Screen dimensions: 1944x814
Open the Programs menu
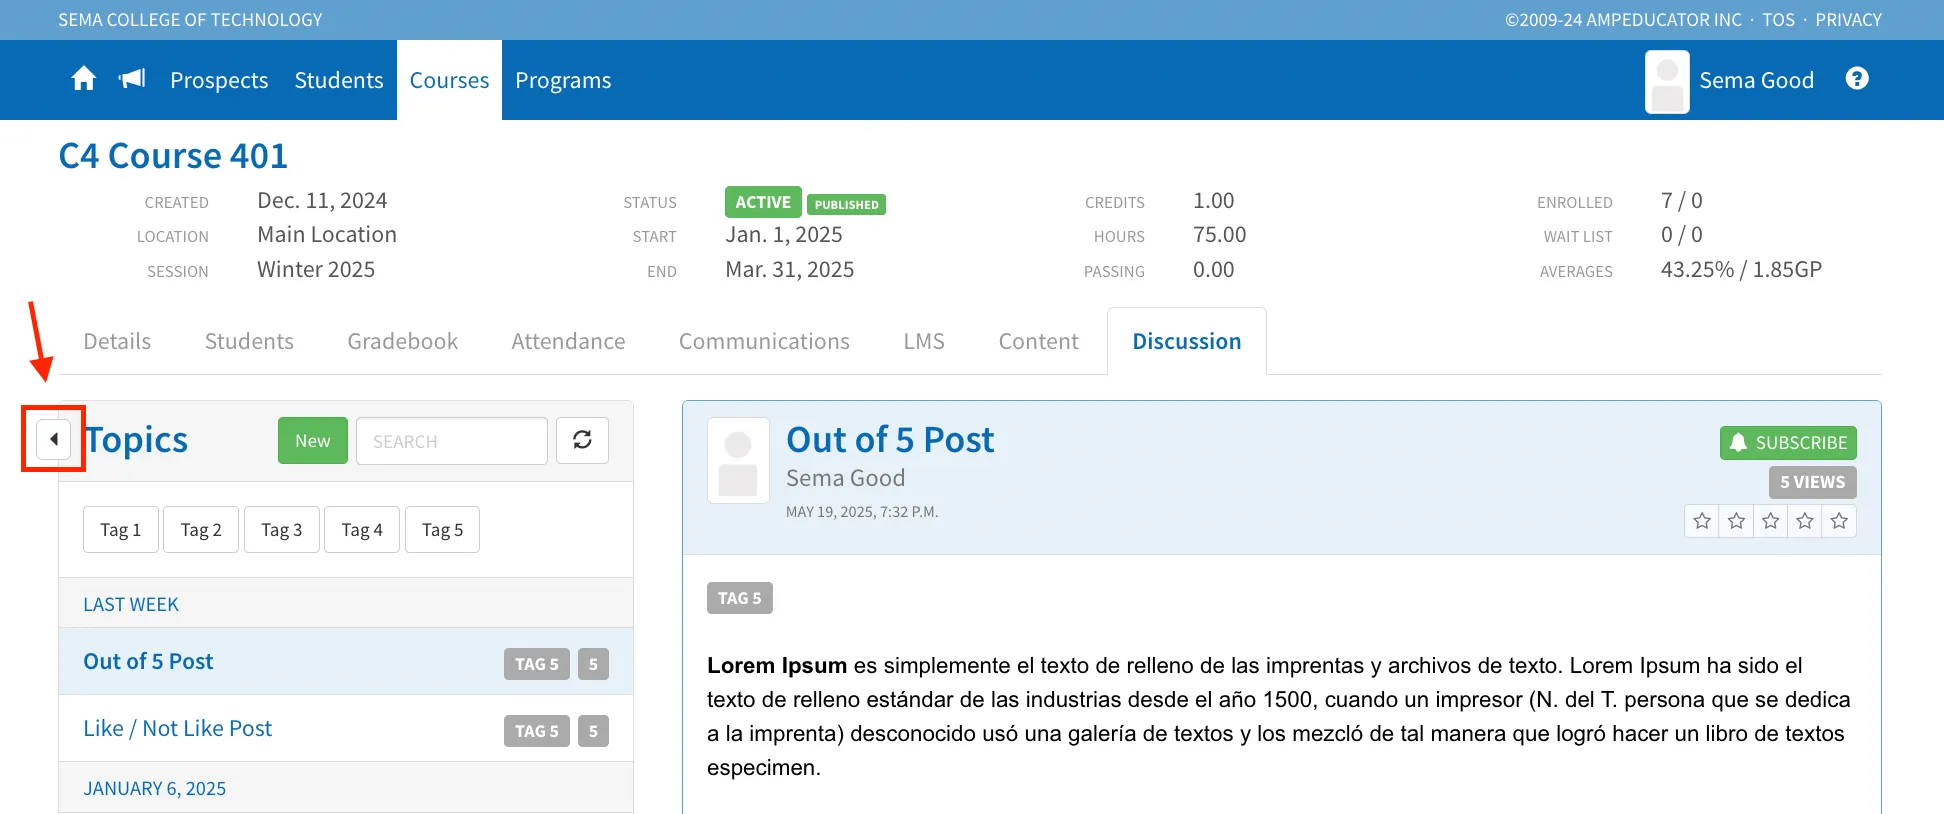tap(563, 80)
